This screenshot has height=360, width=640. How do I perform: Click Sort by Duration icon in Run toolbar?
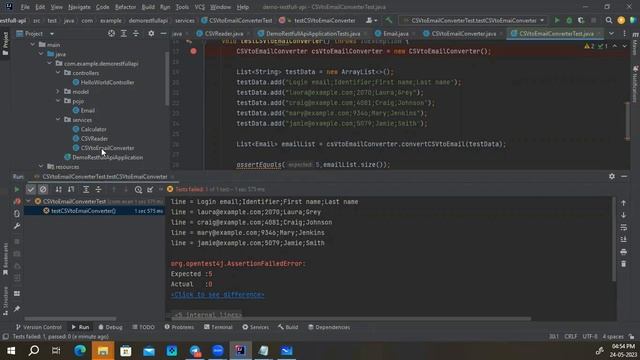71,189
